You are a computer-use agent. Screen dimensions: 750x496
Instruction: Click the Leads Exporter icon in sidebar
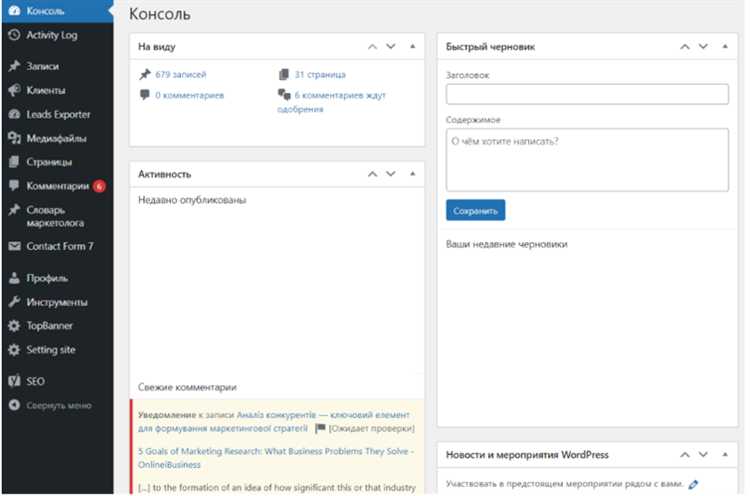pos(13,114)
